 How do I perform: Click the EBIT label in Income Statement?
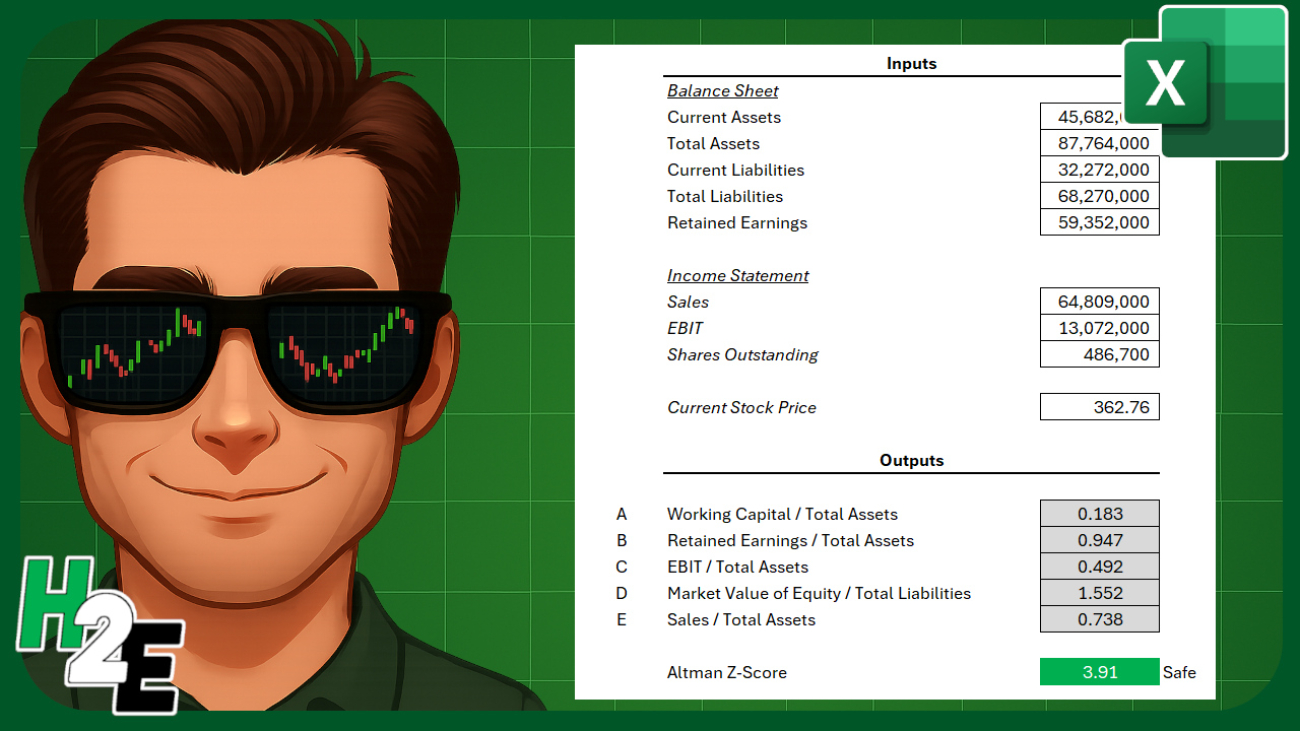tap(685, 328)
